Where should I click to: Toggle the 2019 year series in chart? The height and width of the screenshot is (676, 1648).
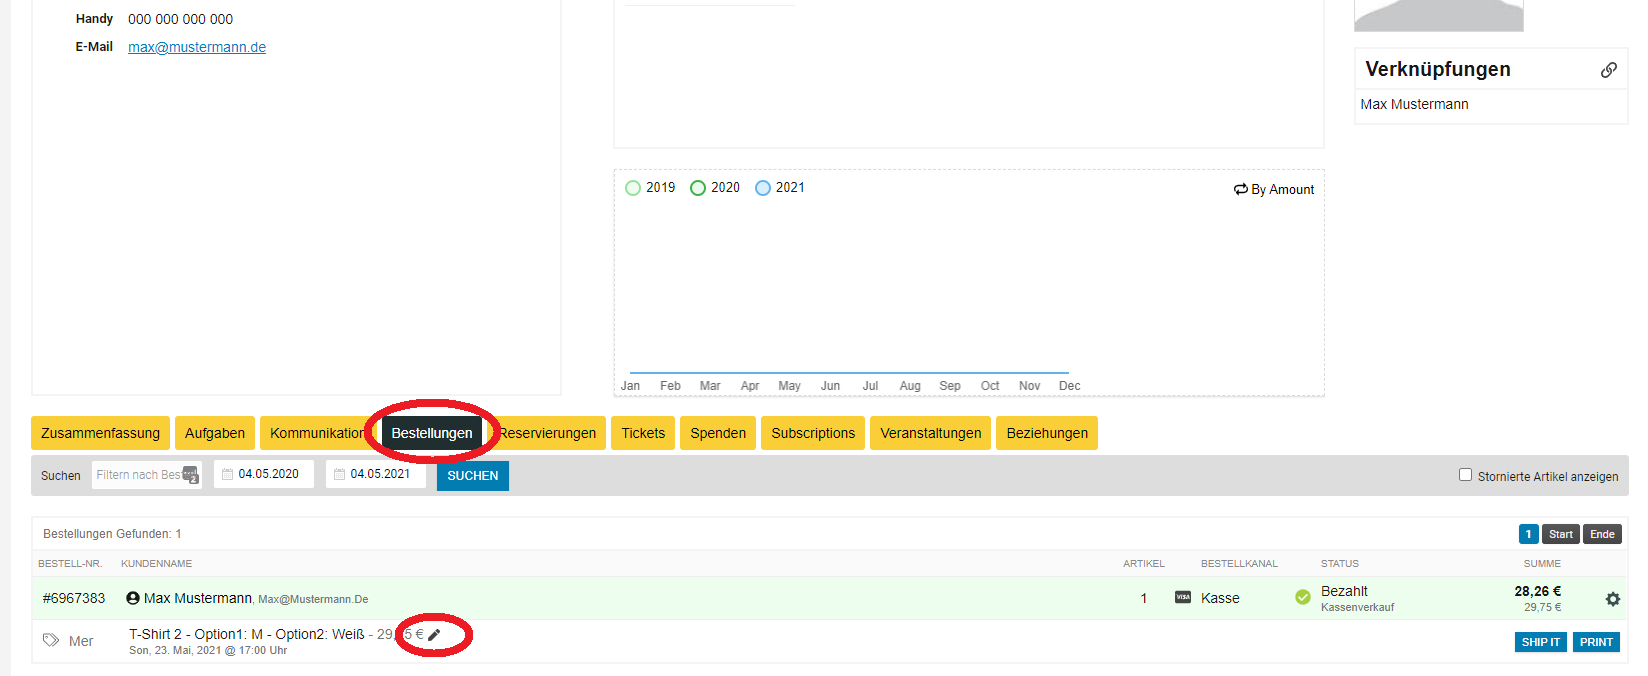point(633,188)
